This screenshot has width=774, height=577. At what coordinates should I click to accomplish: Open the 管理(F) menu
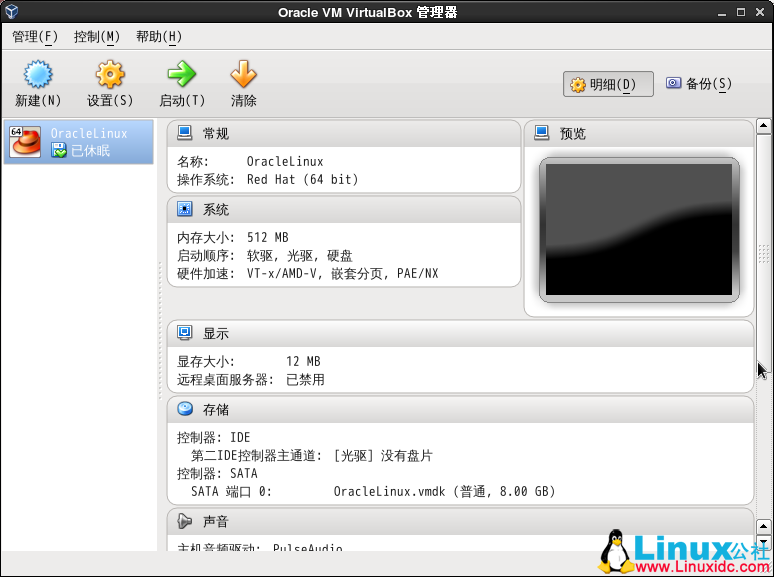coord(35,37)
